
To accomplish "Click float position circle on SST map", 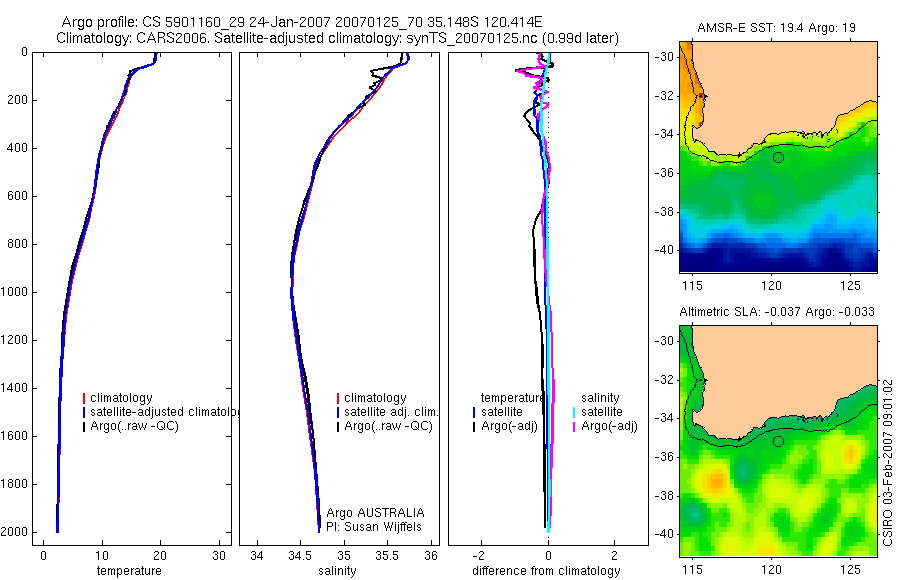I will (778, 157).
